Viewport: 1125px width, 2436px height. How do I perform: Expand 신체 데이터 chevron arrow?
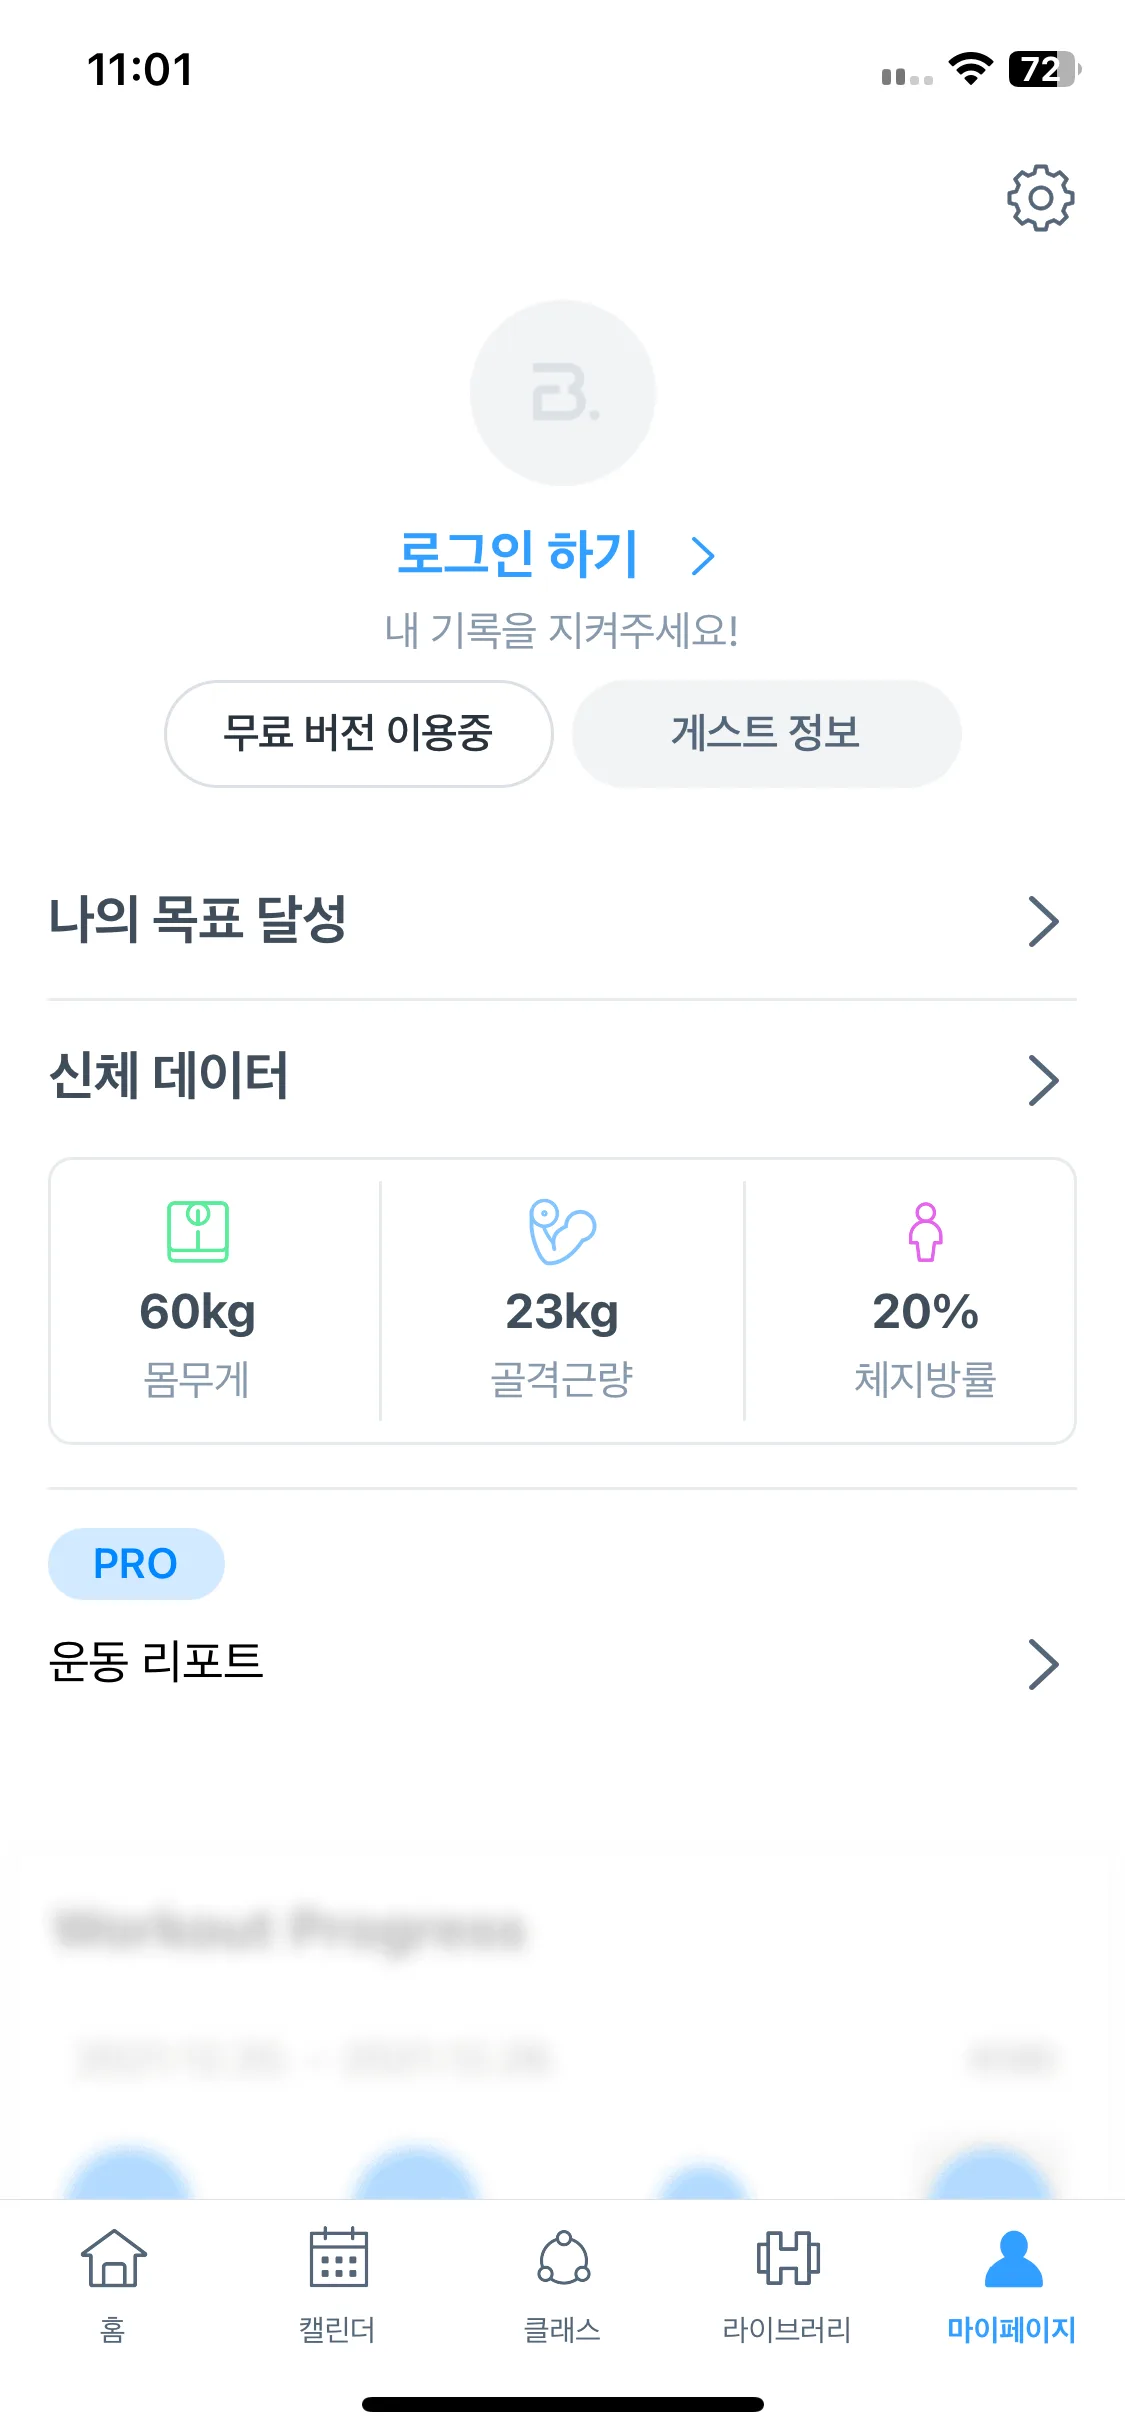[1043, 1081]
